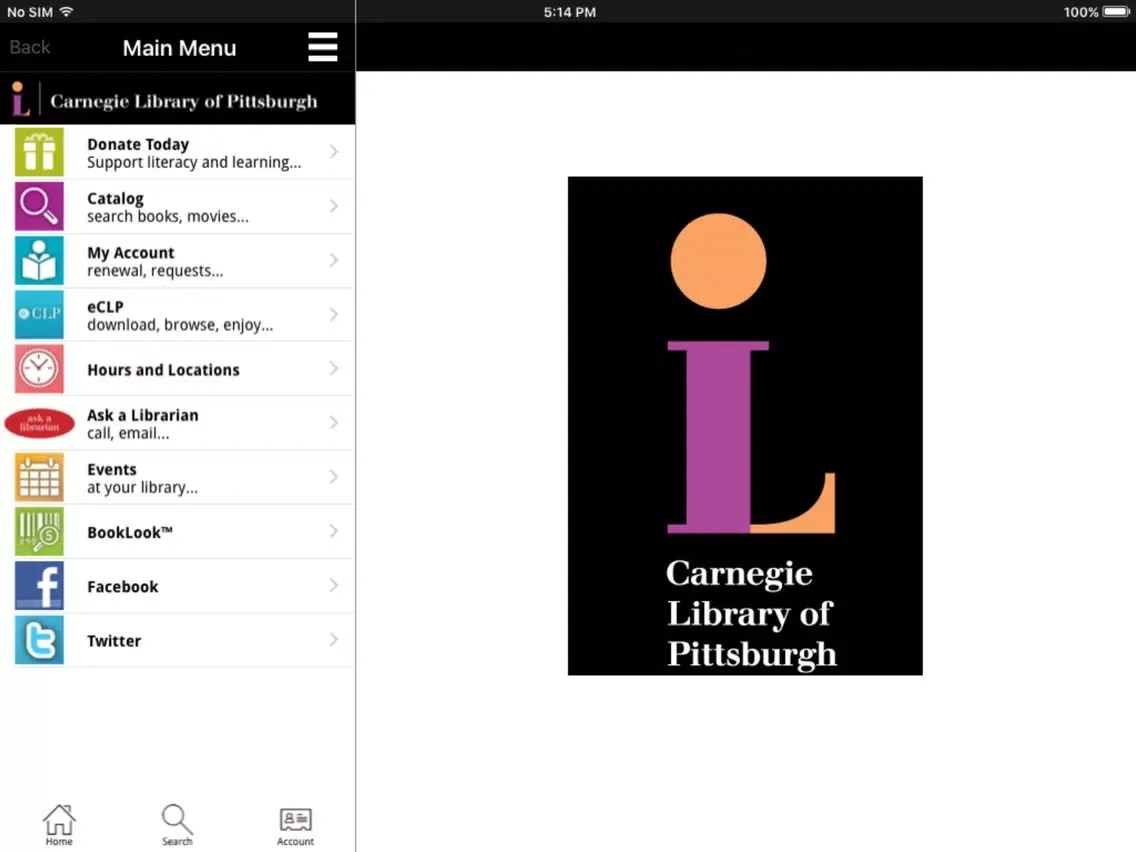The height and width of the screenshot is (852, 1136).
Task: Click the small library logo in header
Action: click(20, 99)
